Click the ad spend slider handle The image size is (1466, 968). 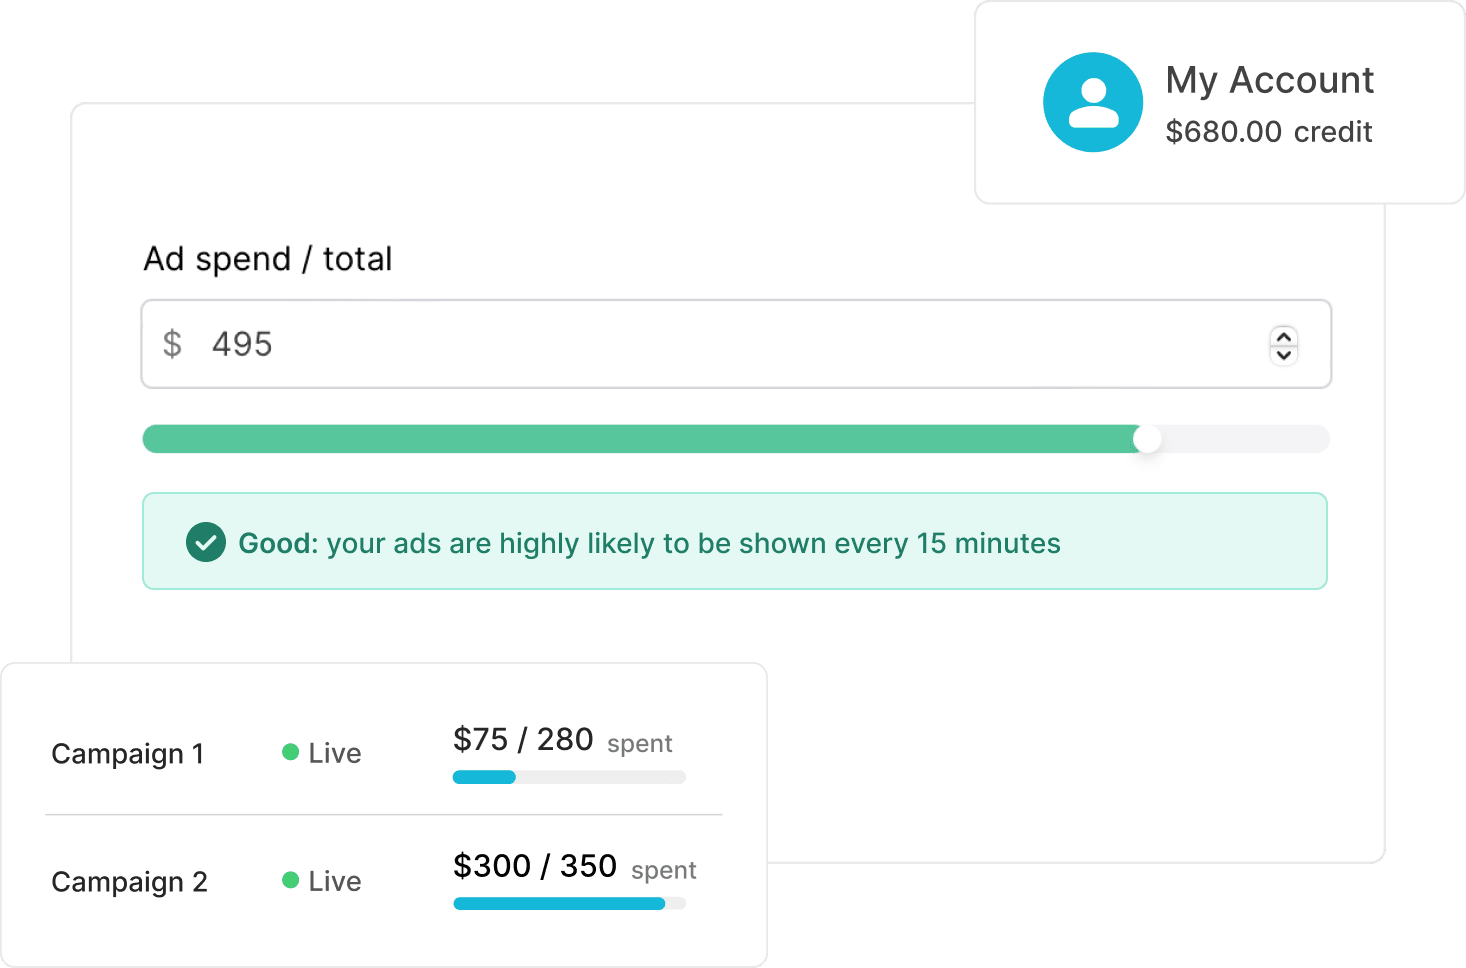point(1147,439)
